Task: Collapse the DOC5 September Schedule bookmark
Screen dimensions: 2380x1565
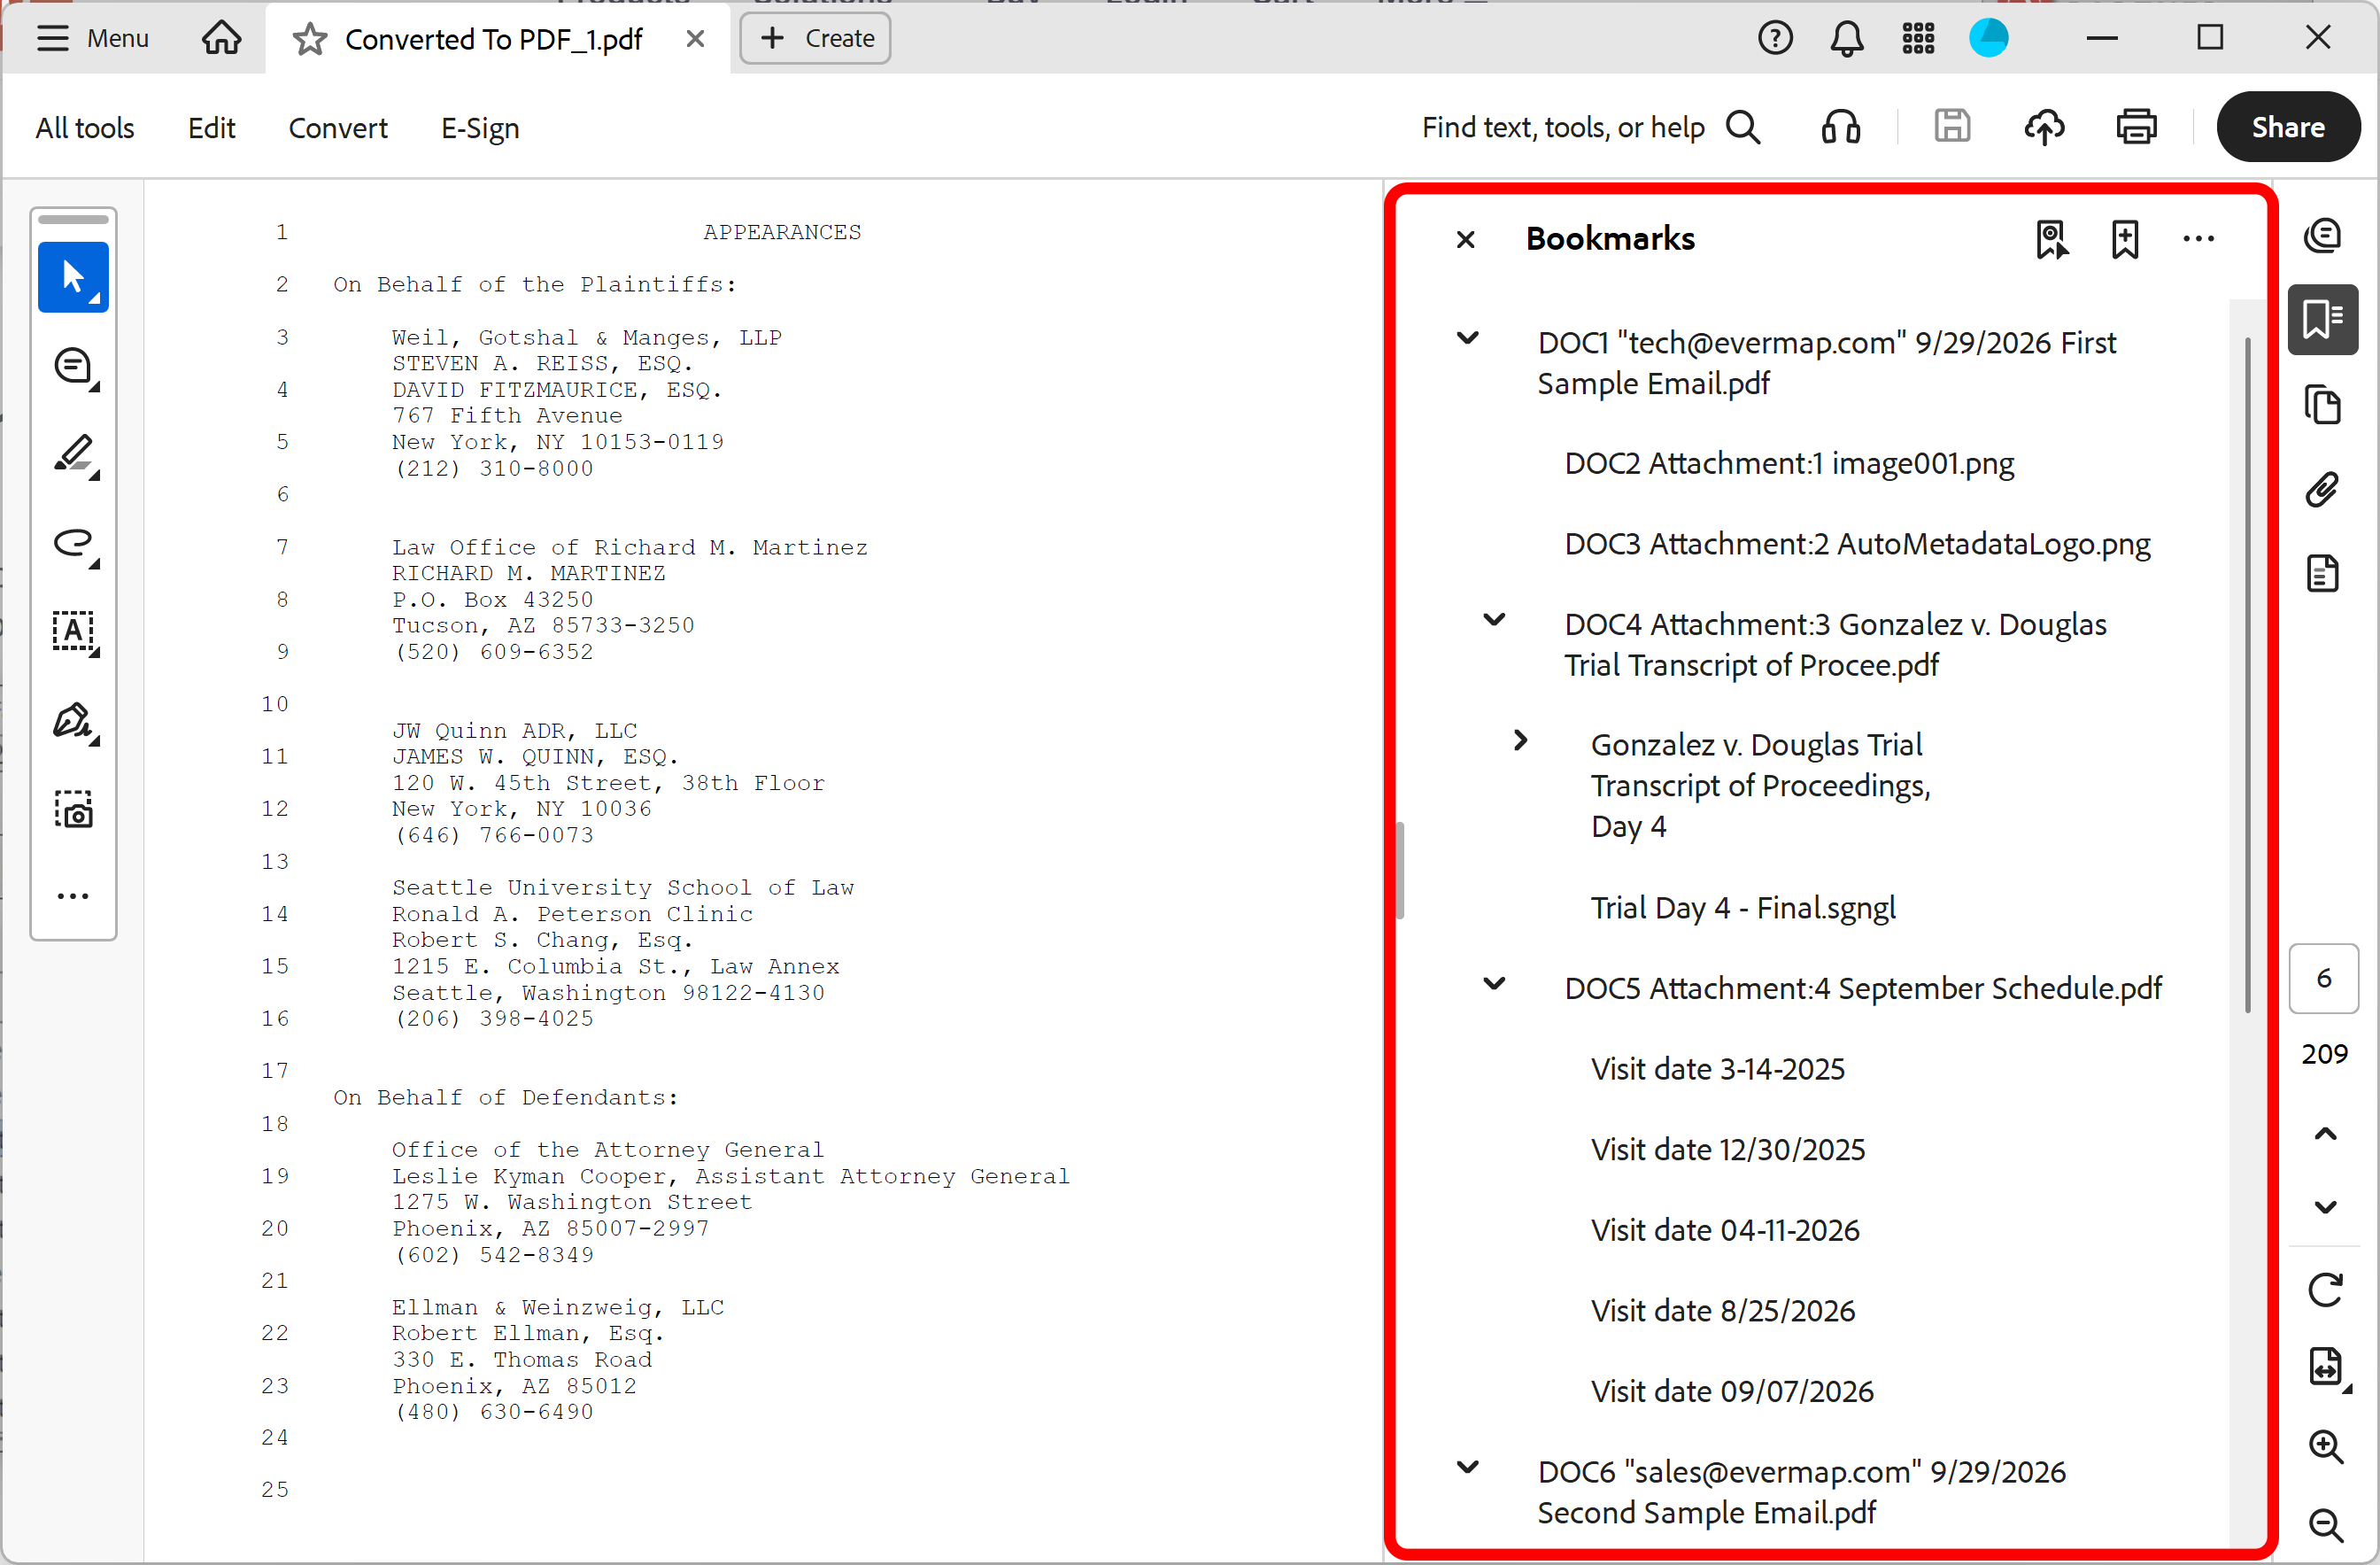Action: pos(1494,984)
